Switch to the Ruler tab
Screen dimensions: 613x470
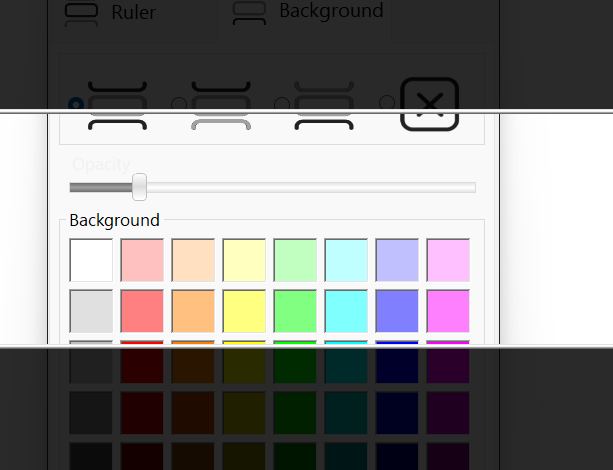pos(133,13)
